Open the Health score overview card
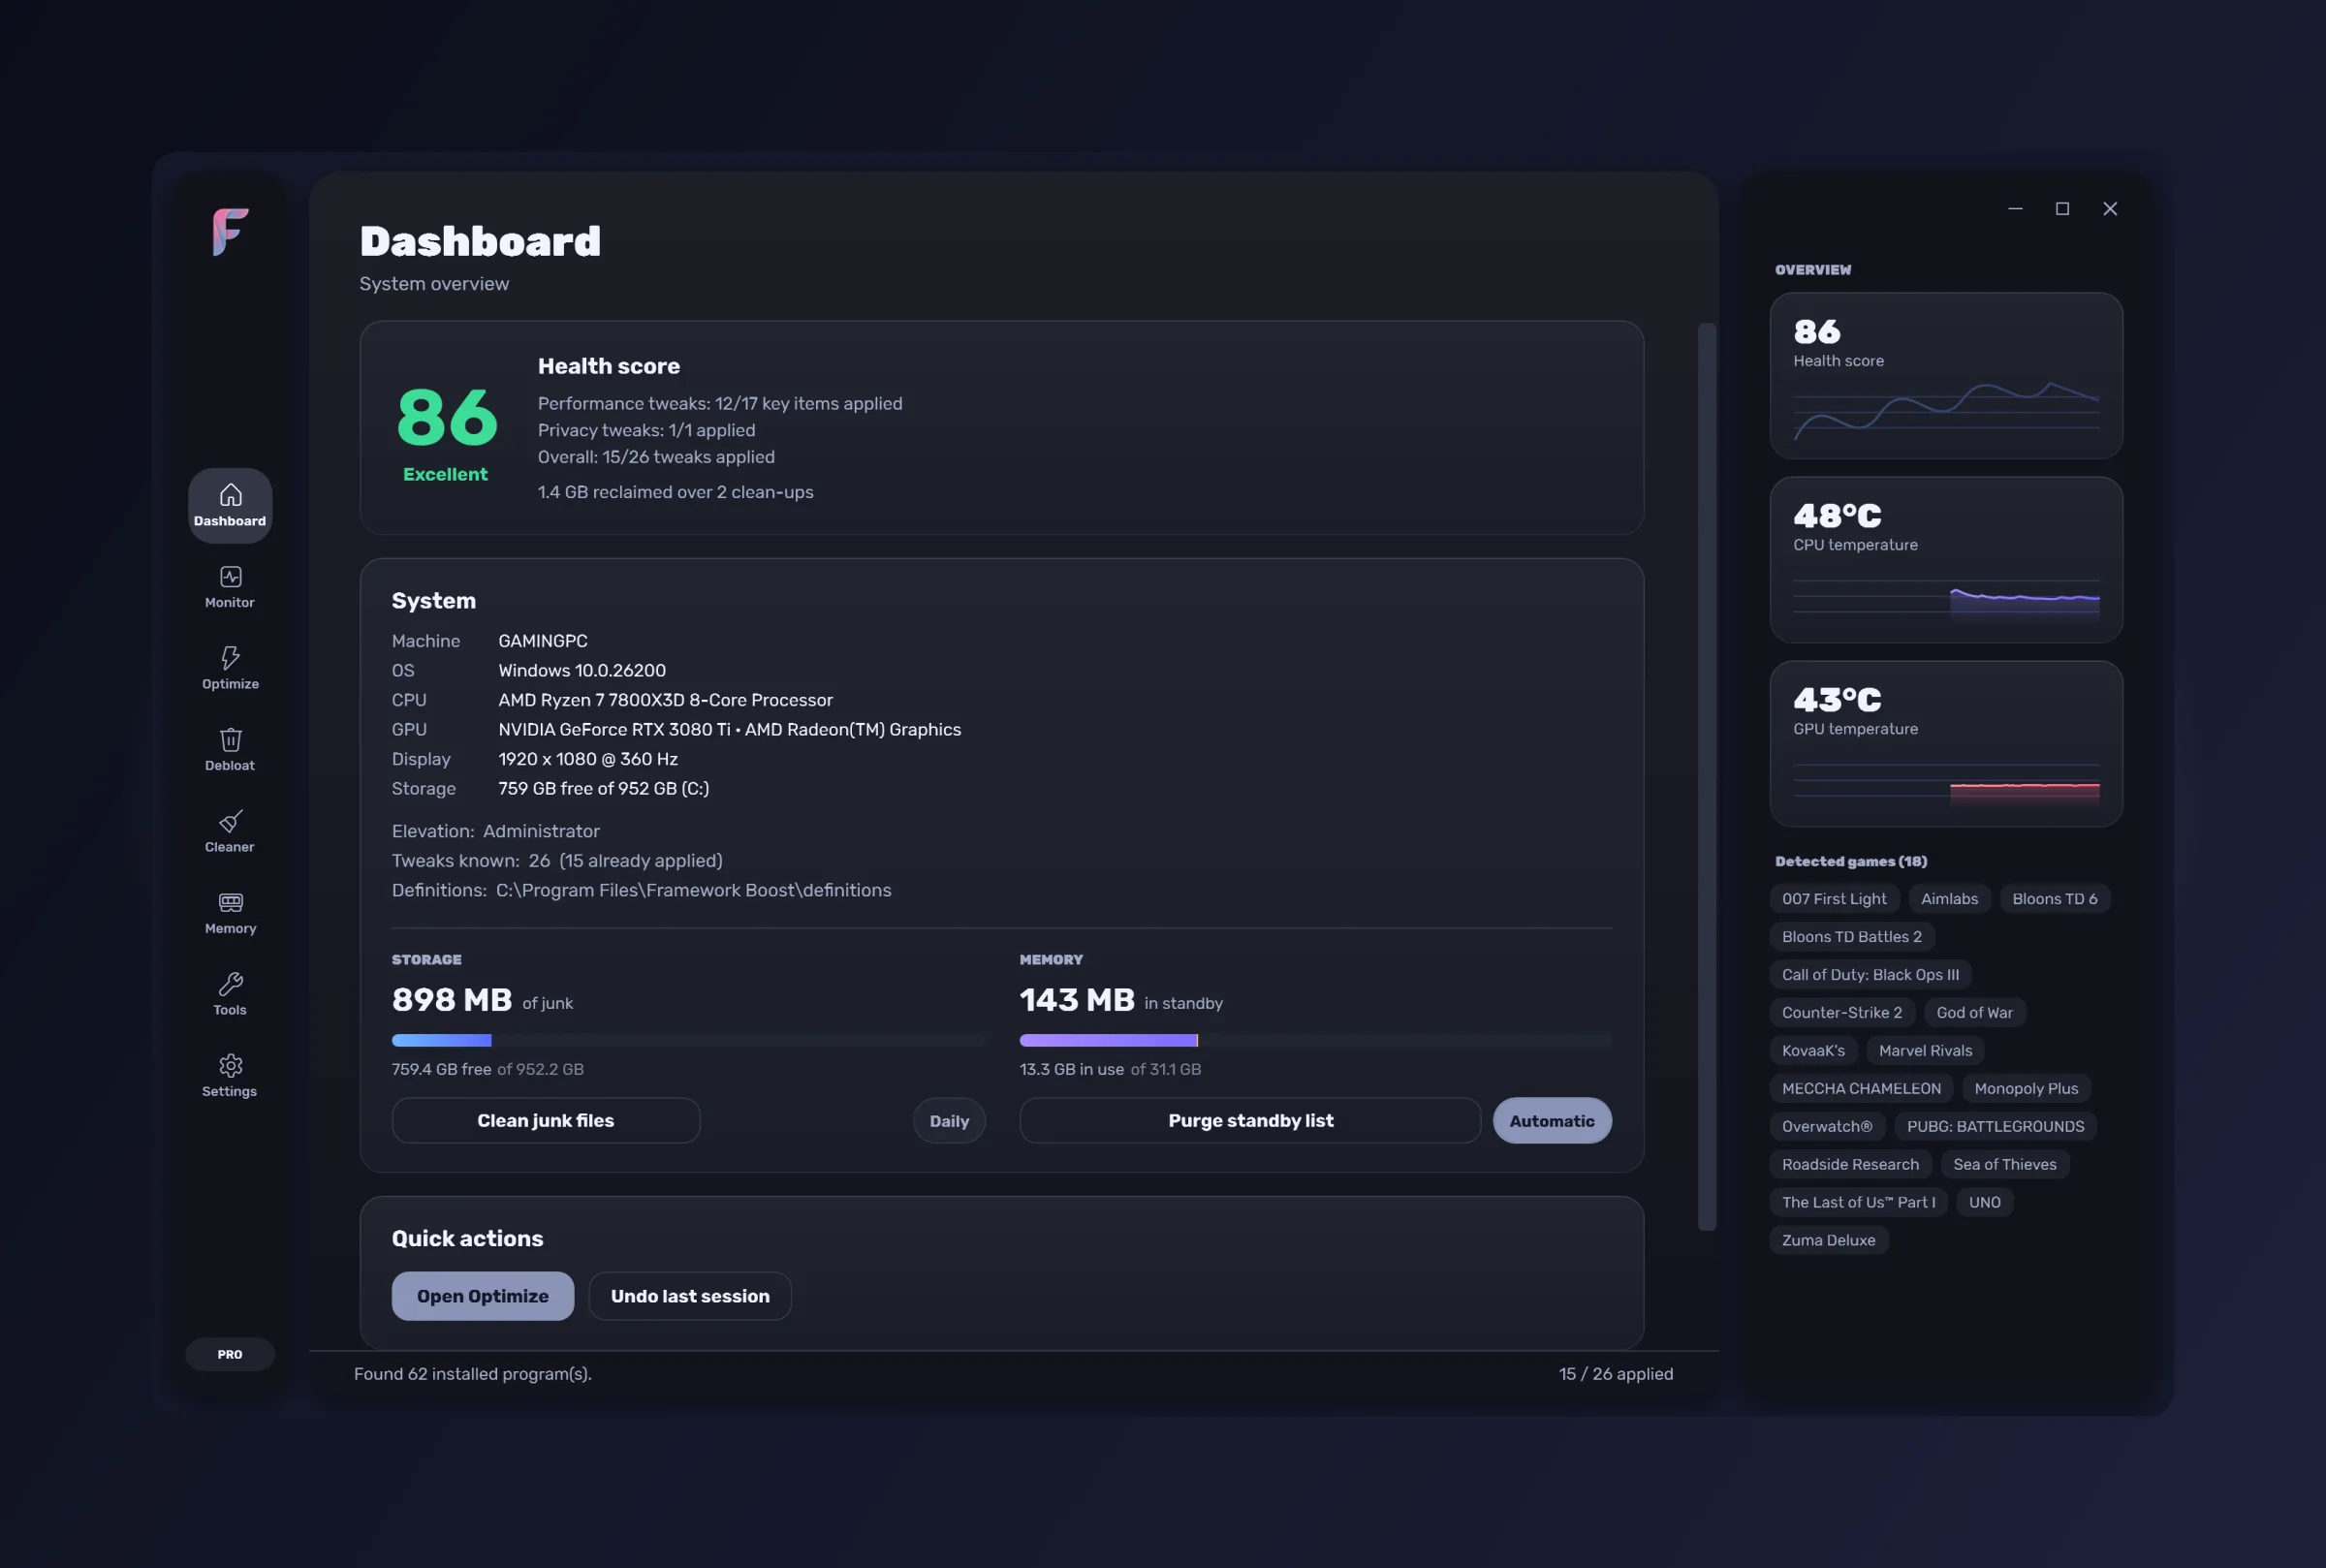The height and width of the screenshot is (1568, 2326). click(x=1946, y=376)
